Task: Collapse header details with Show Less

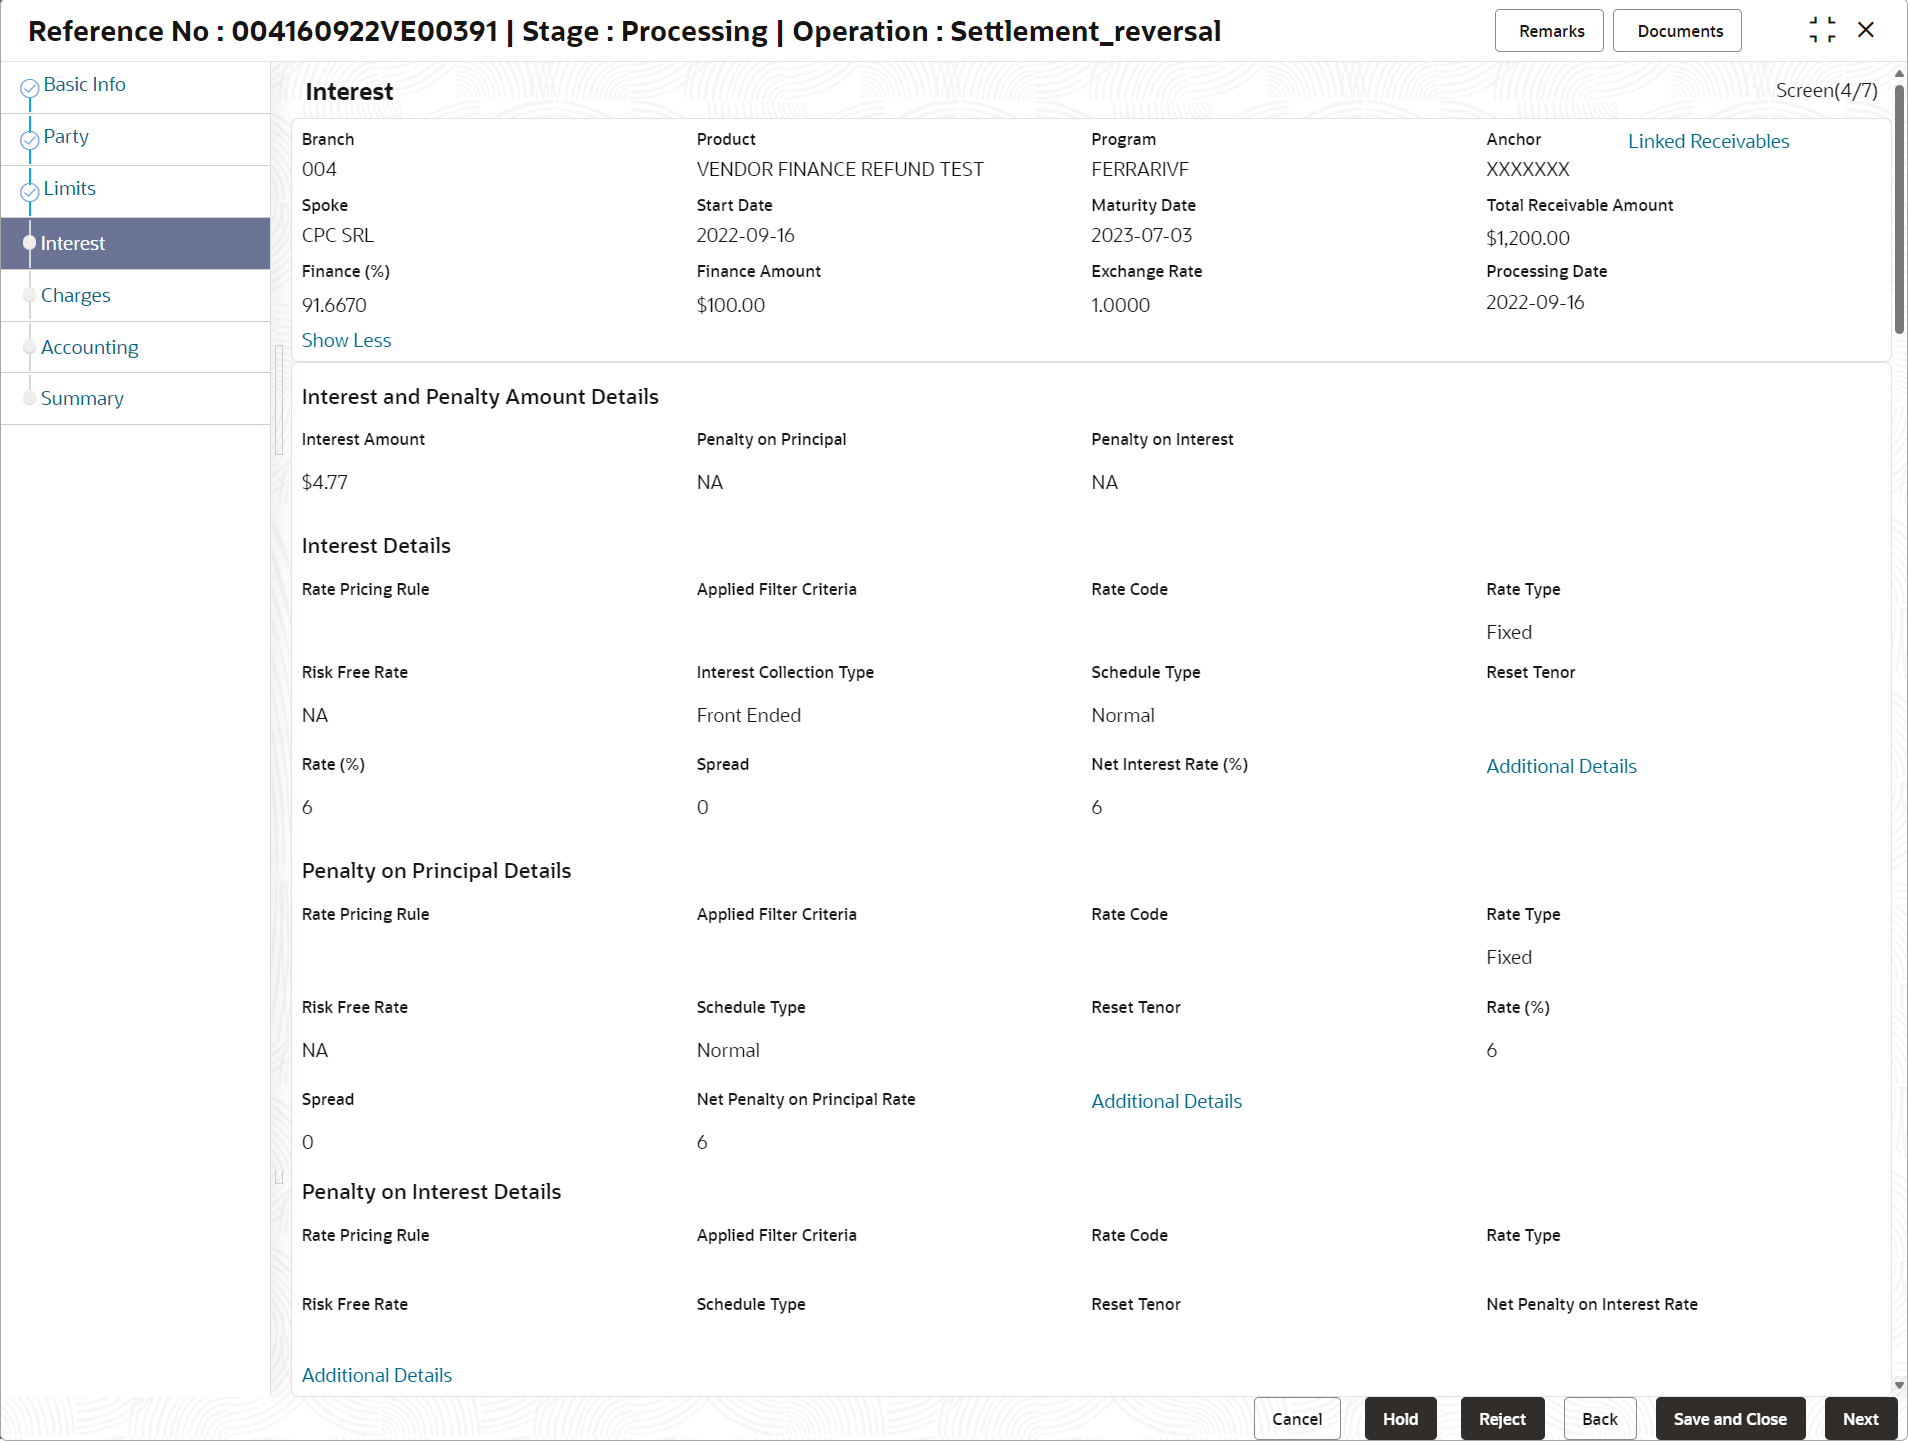Action: [346, 340]
